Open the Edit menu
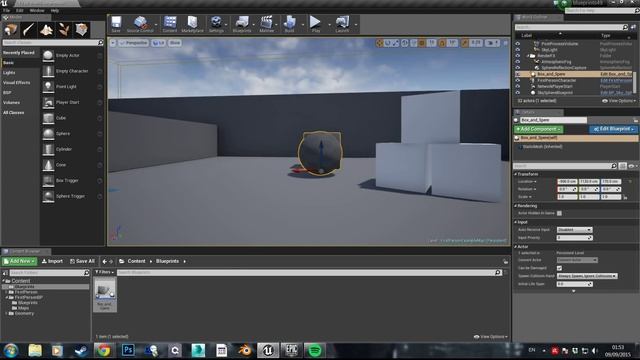Screen dimensions: 640x360 point(20,10)
